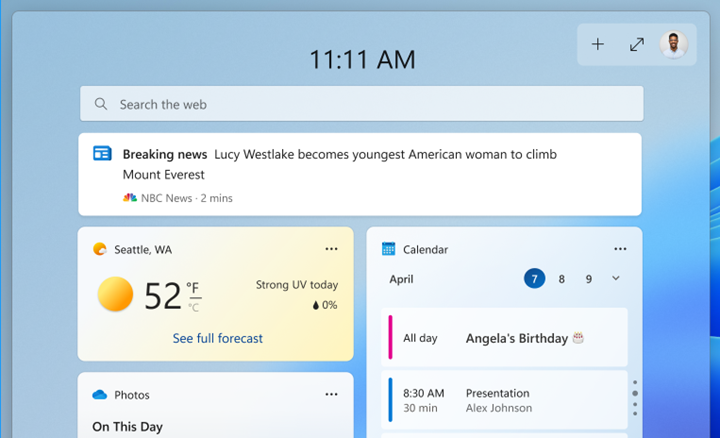Open the user profile avatar

(x=673, y=45)
